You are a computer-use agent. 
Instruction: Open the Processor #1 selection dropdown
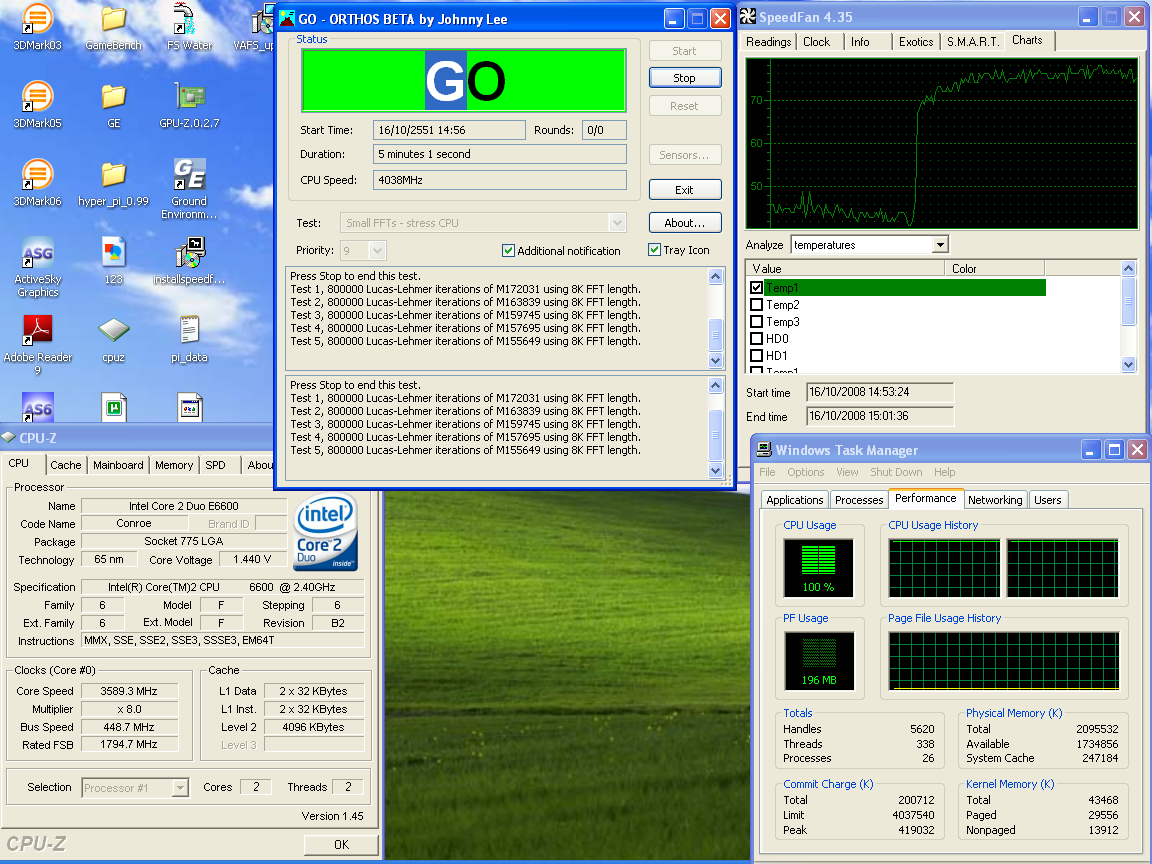[180, 788]
